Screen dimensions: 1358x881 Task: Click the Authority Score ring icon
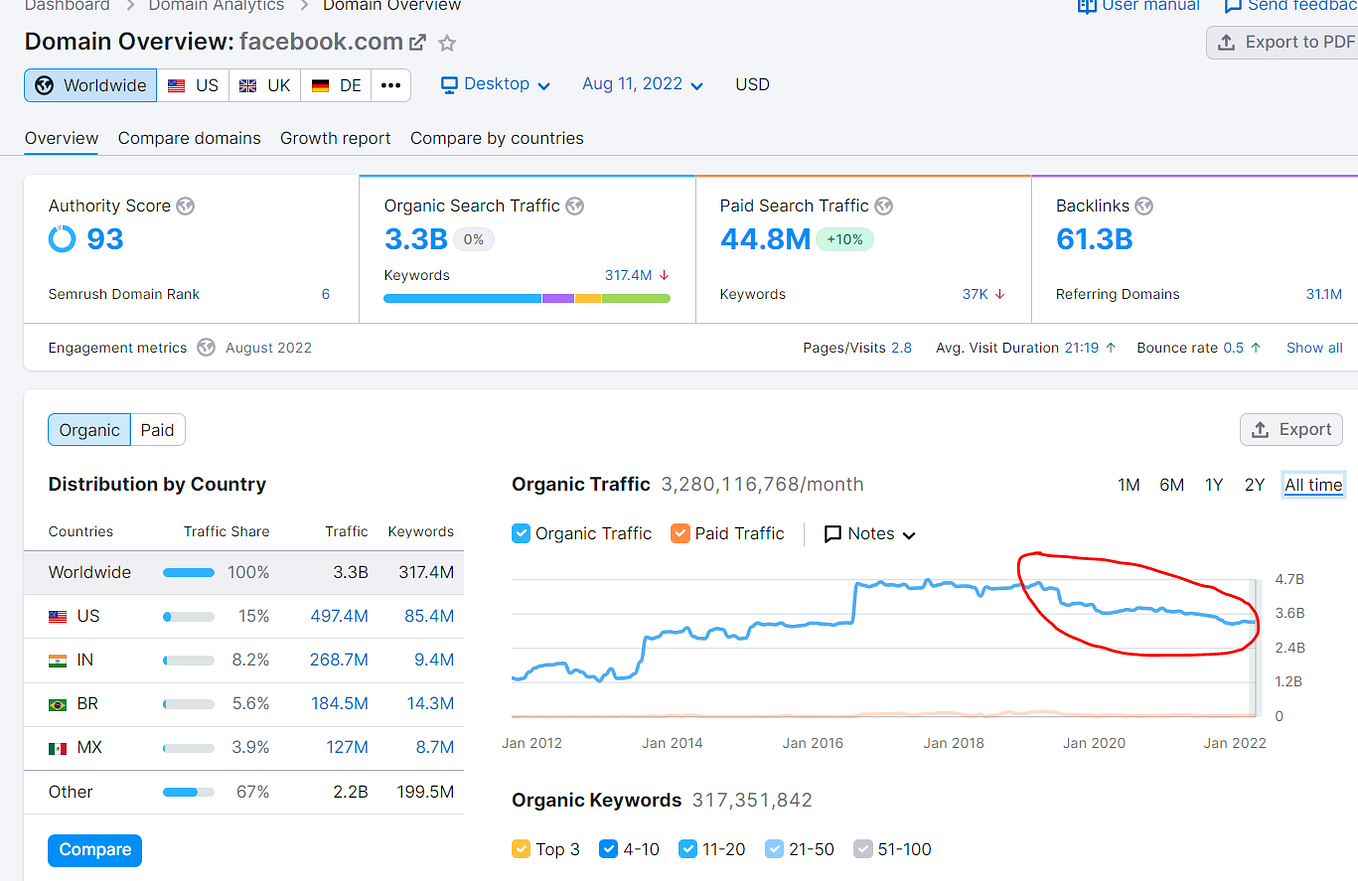click(62, 239)
